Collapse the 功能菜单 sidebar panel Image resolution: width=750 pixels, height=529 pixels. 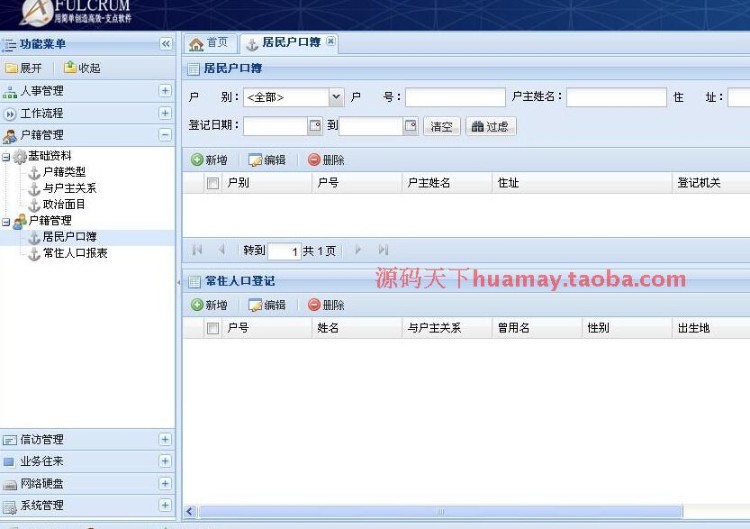(165, 44)
